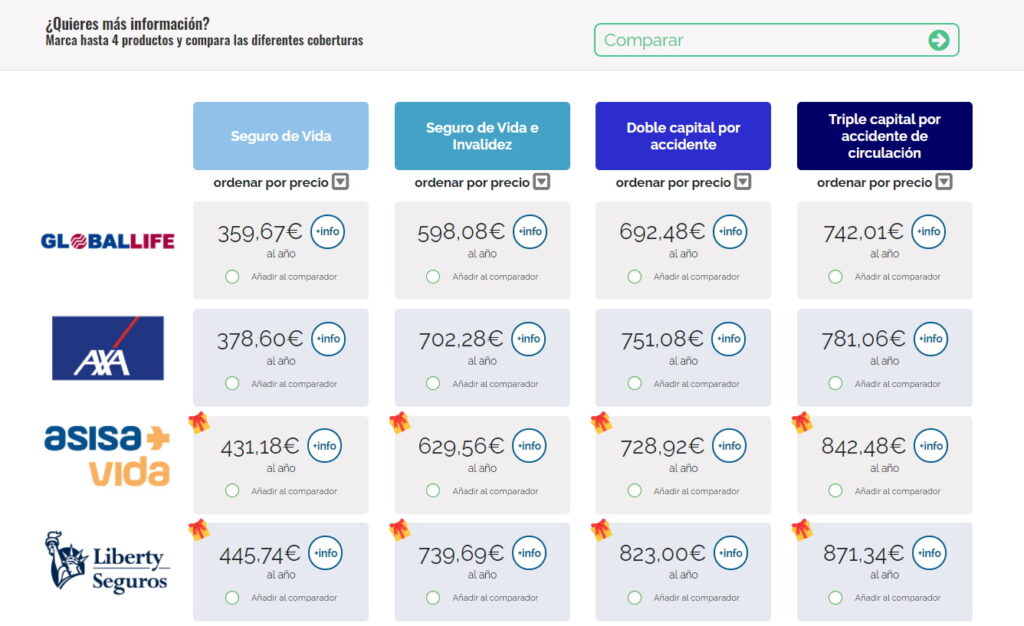Open info for AXA 378,60€ plan
The width and height of the screenshot is (1024, 626).
point(328,339)
